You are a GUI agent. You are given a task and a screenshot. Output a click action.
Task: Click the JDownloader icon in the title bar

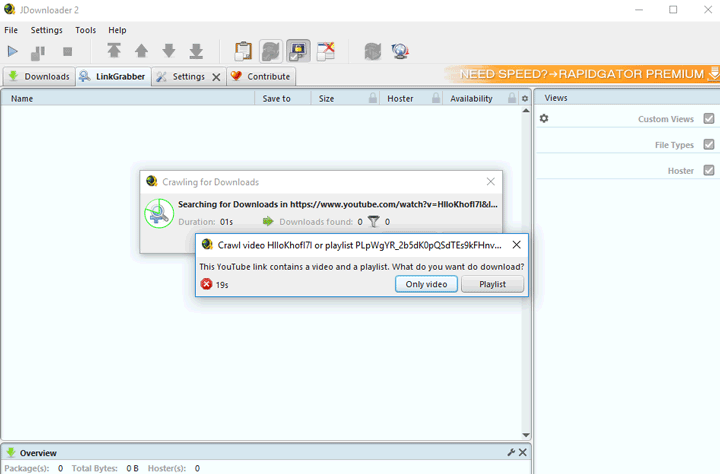tap(10, 9)
